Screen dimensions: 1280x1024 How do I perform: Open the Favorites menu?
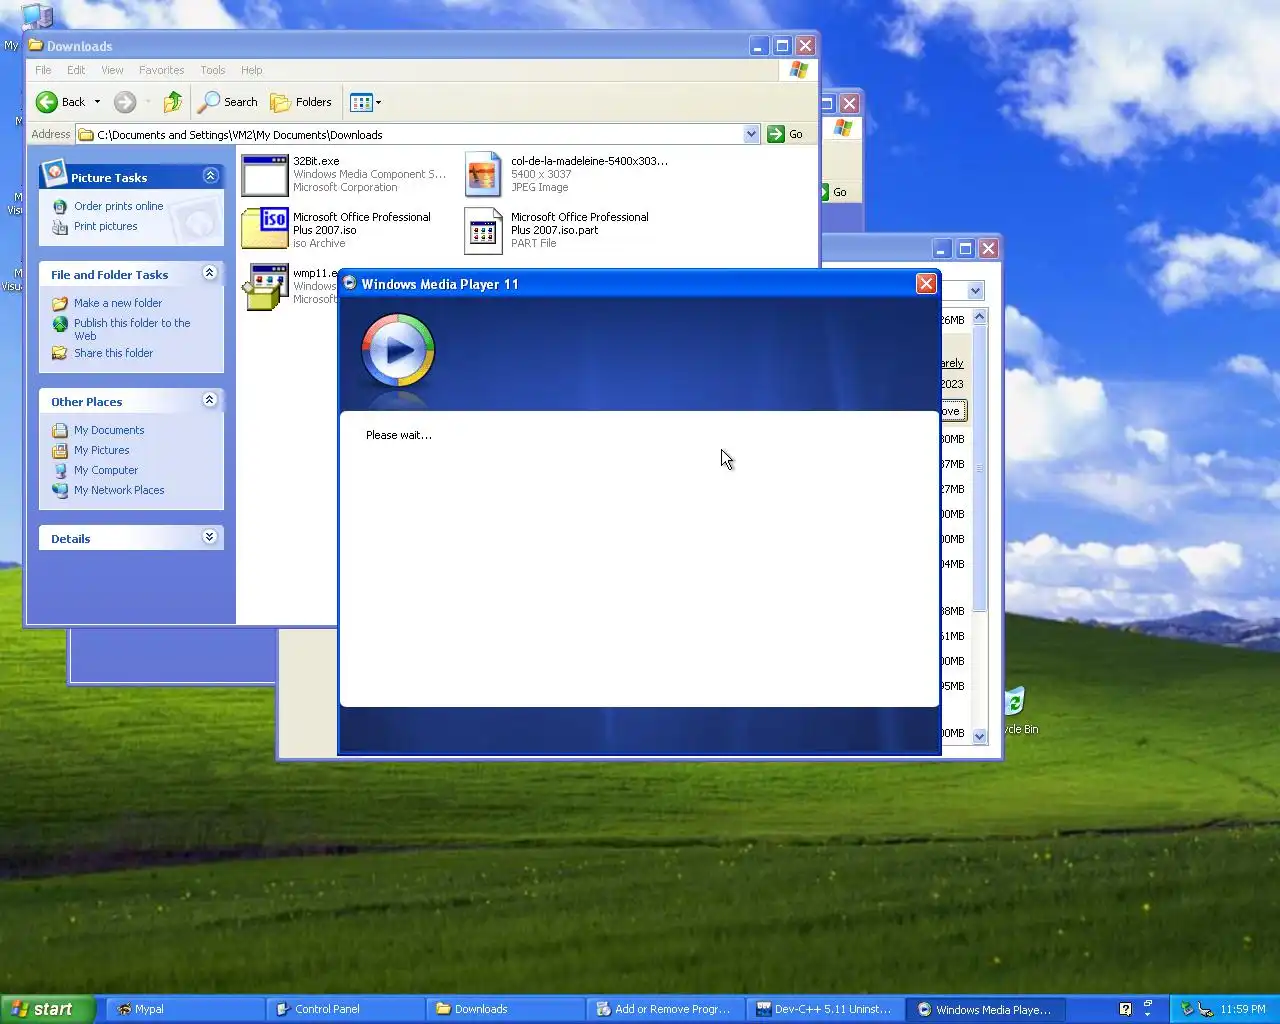161,70
